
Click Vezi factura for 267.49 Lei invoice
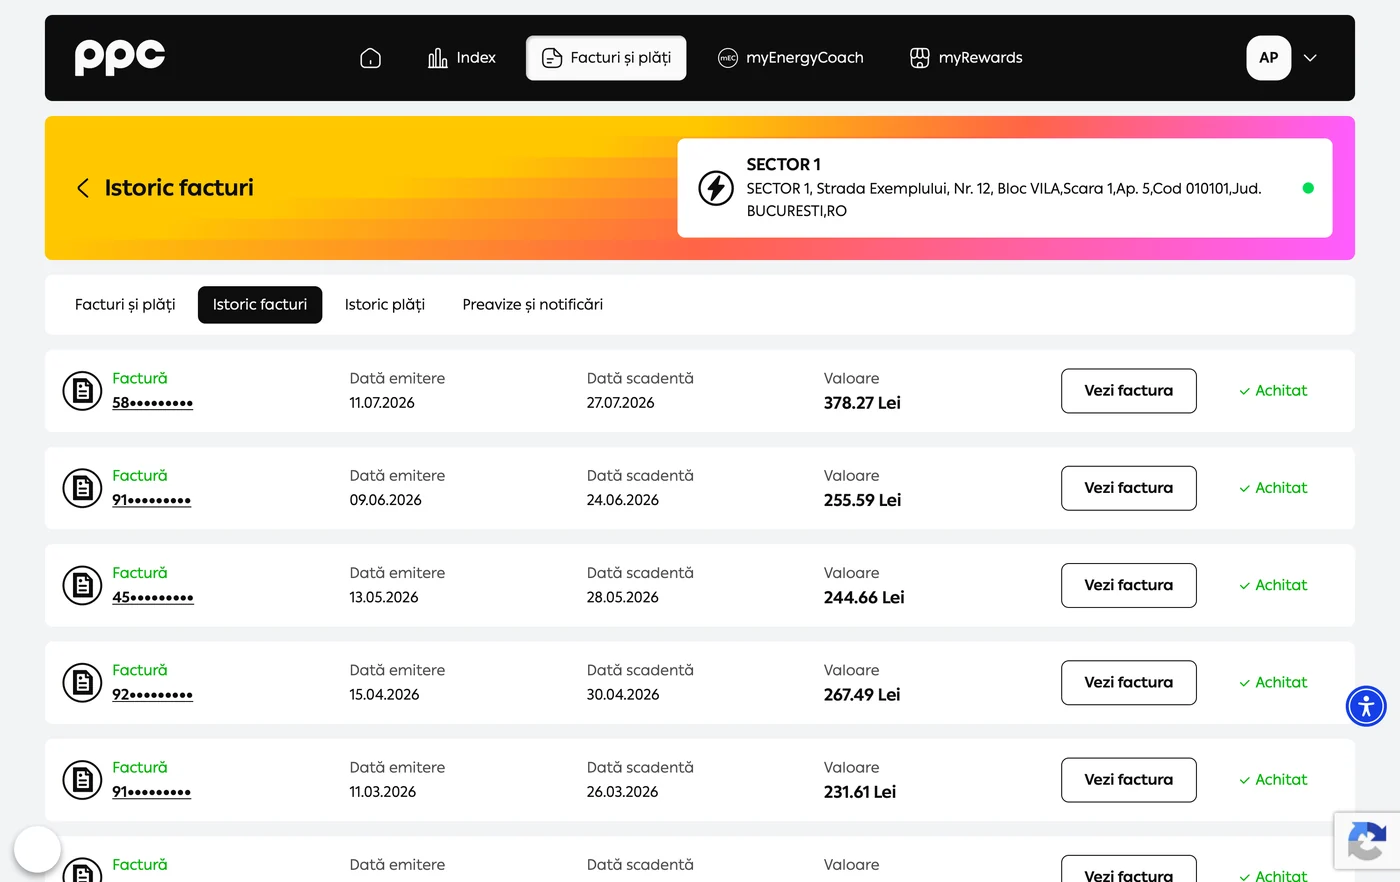pos(1128,682)
